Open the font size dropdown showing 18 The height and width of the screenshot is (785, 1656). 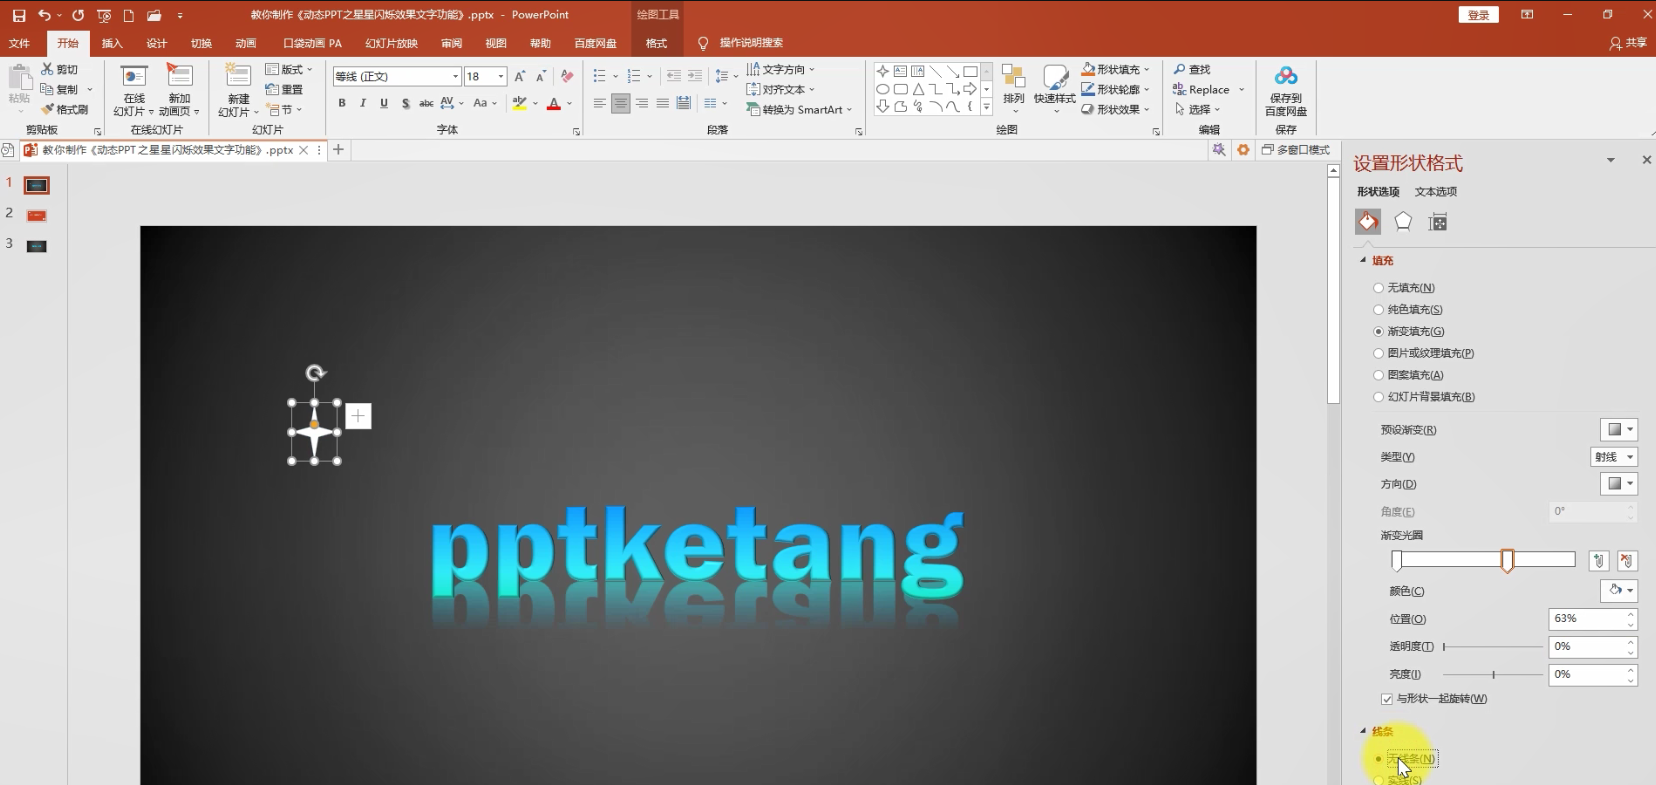501,76
